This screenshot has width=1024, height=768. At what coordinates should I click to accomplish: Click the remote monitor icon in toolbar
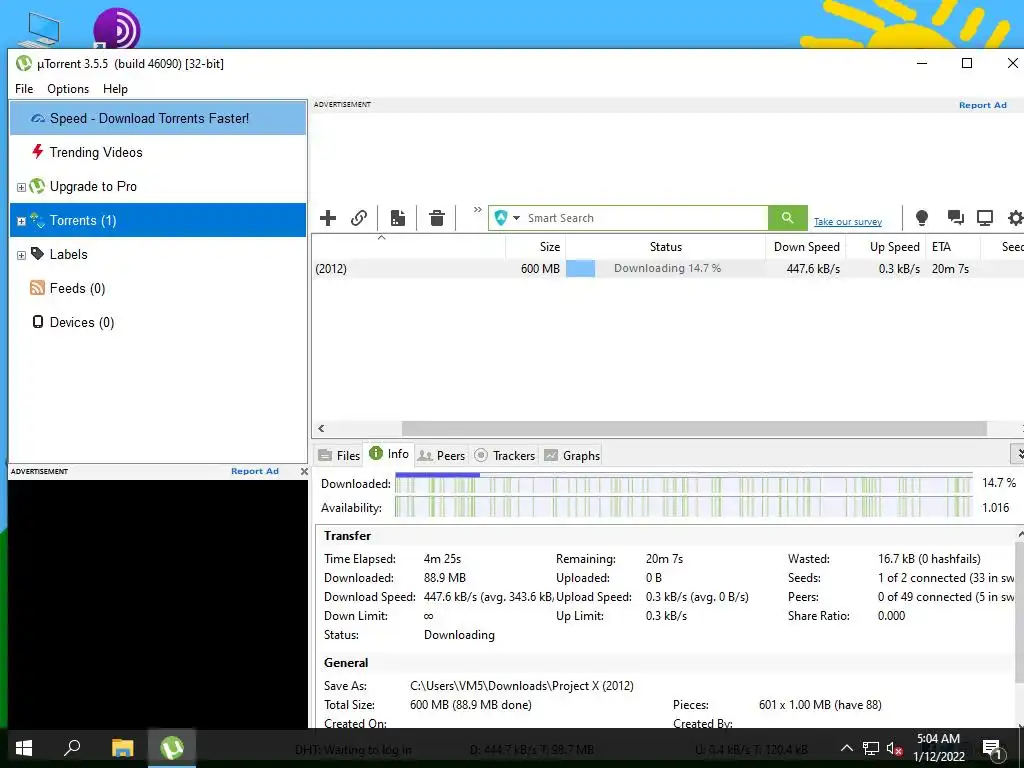click(985, 218)
